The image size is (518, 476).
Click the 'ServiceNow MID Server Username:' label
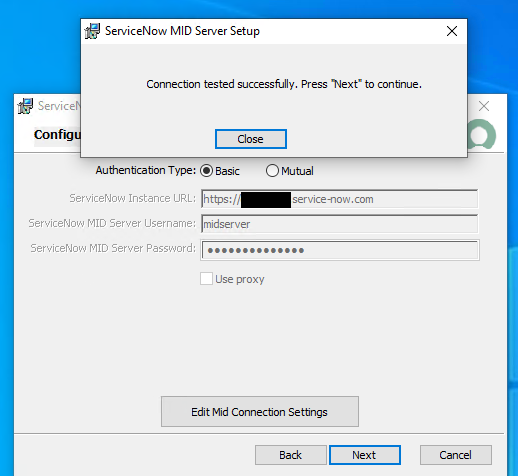(x=112, y=223)
